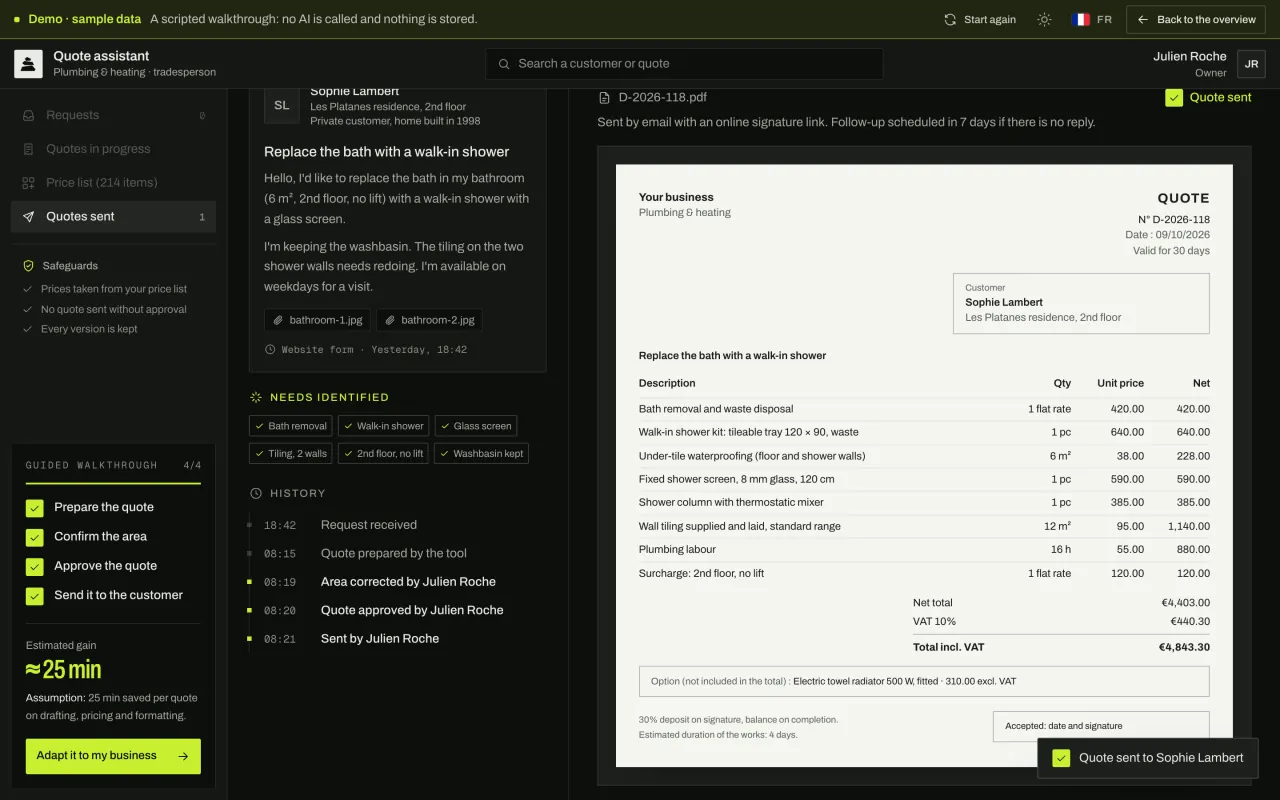Open Quotes in progress

(113, 149)
